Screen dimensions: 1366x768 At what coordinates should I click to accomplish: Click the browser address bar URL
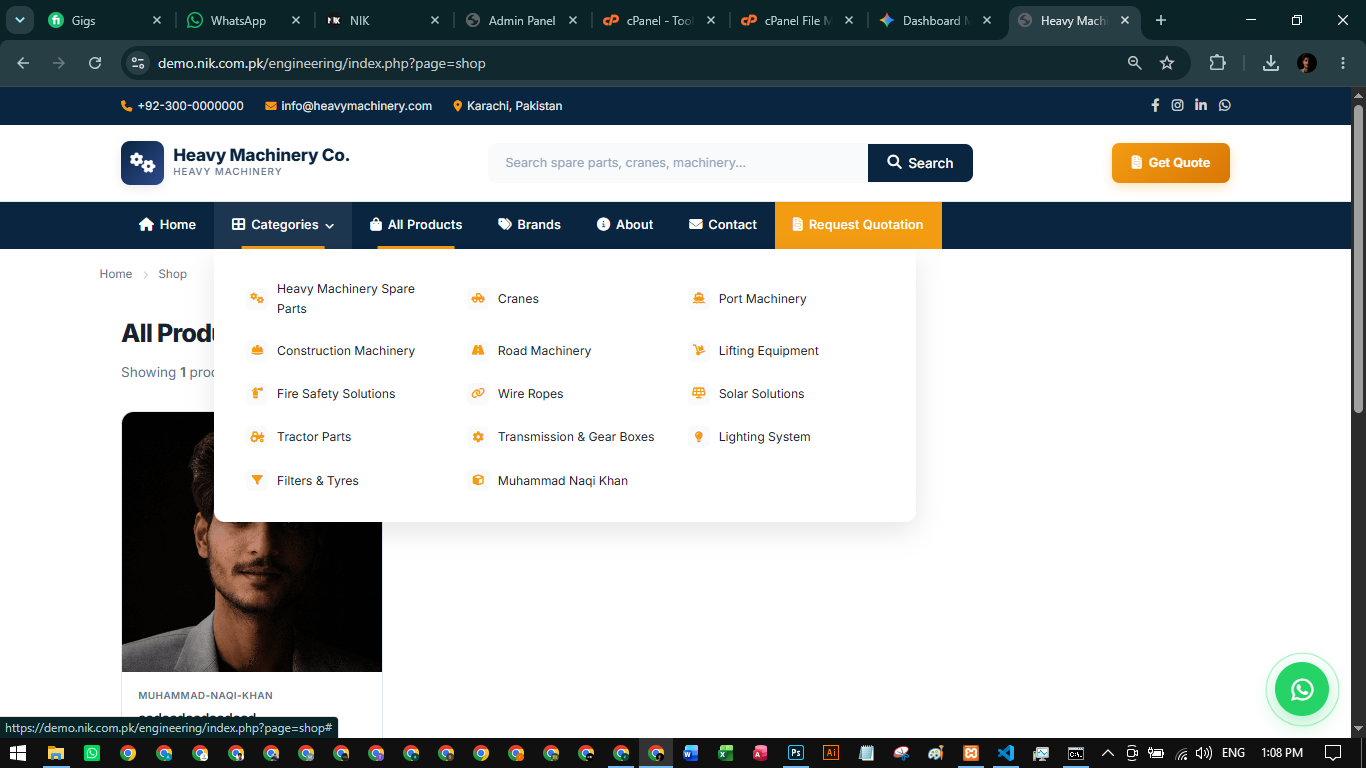tap(322, 63)
